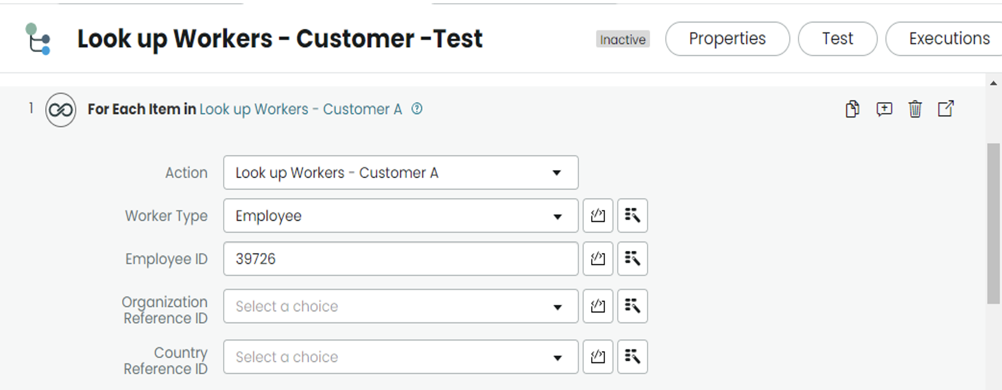Viewport: 1002px width, 390px height.
Task: Click into the Employee ID field
Action: (401, 259)
